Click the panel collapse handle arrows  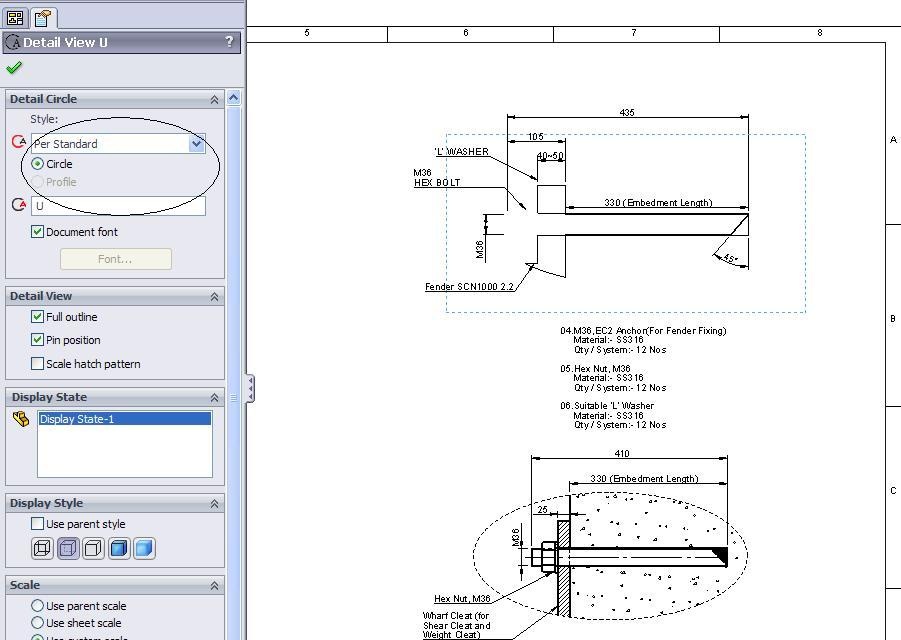tap(251, 389)
